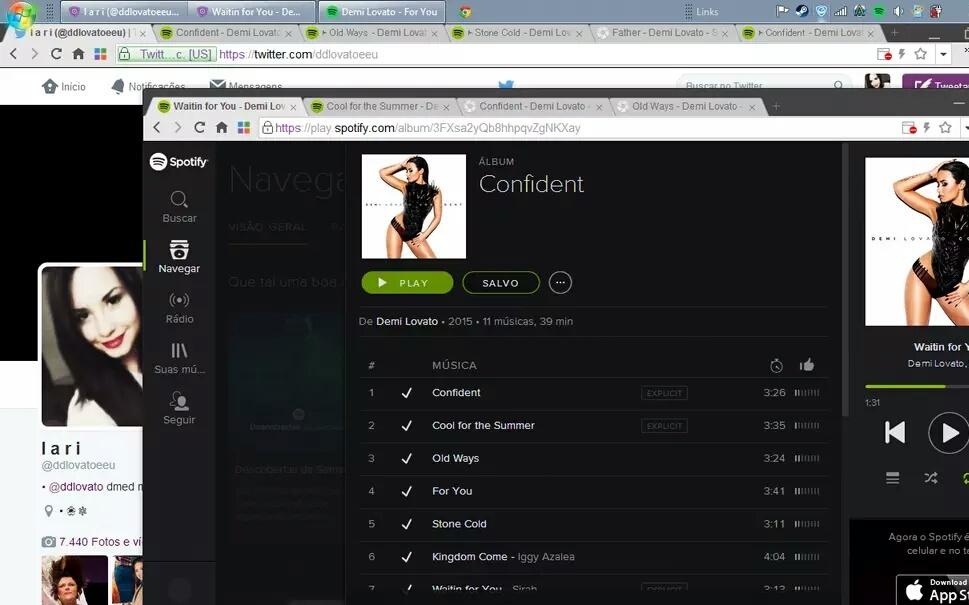Click the Spotify logo in sidebar

179,162
